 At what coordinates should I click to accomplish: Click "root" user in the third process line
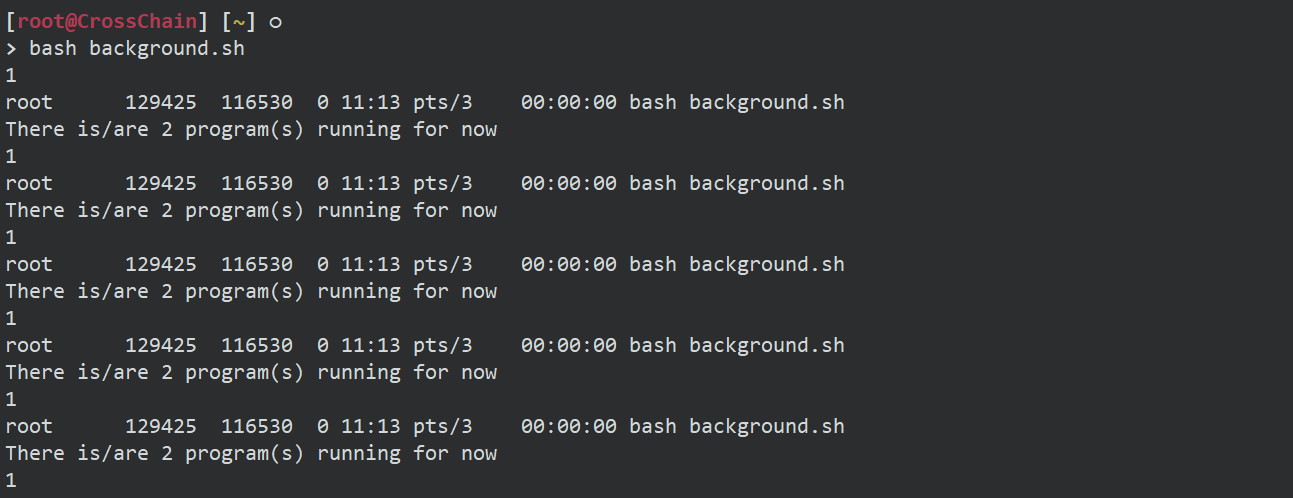[x=29, y=264]
